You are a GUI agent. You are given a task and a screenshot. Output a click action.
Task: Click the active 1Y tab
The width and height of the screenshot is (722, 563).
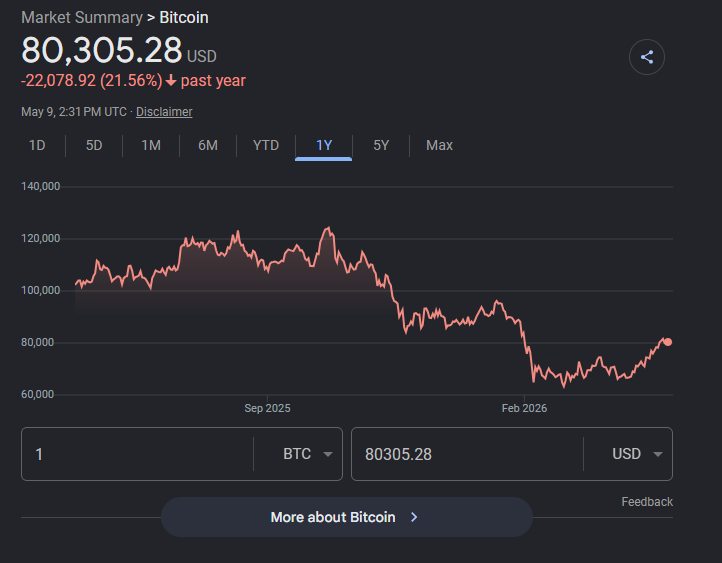[x=324, y=145]
